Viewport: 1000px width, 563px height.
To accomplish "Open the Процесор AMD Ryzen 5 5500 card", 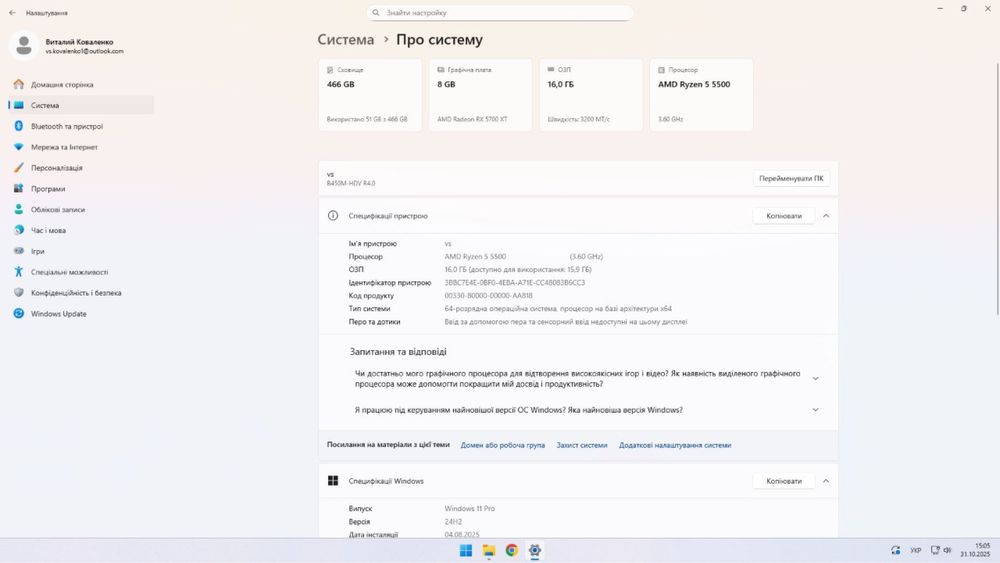I will click(x=701, y=95).
